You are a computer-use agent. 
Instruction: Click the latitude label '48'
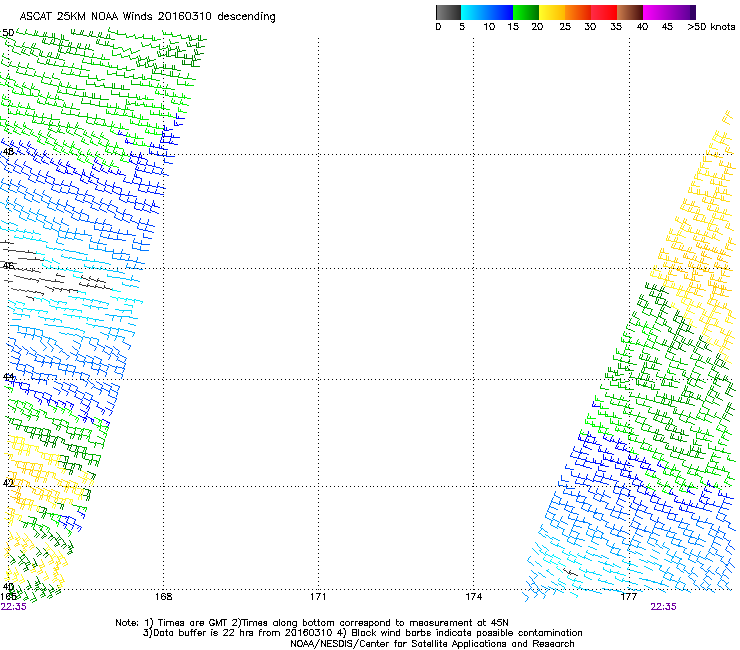click(x=8, y=152)
